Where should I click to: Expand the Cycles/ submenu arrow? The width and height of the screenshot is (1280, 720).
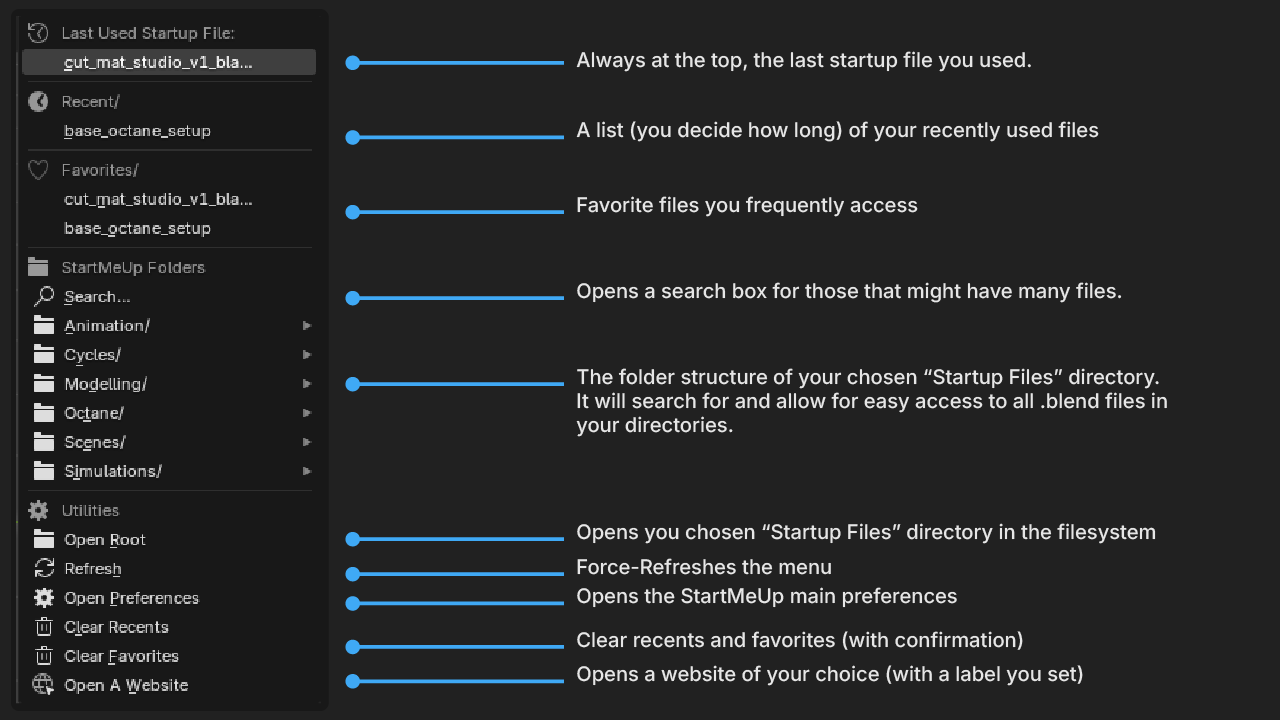(x=307, y=355)
